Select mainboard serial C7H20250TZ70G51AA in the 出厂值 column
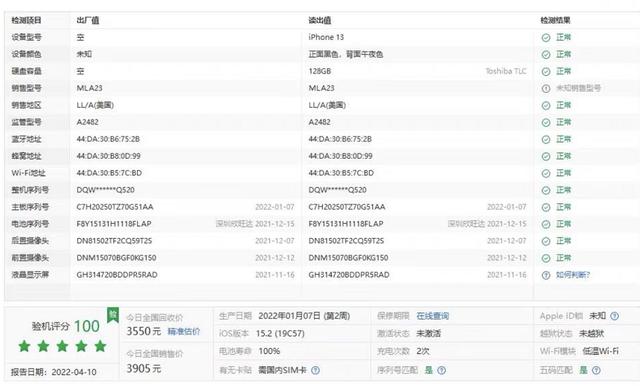Image resolution: width=640 pixels, height=386 pixels. coord(115,207)
